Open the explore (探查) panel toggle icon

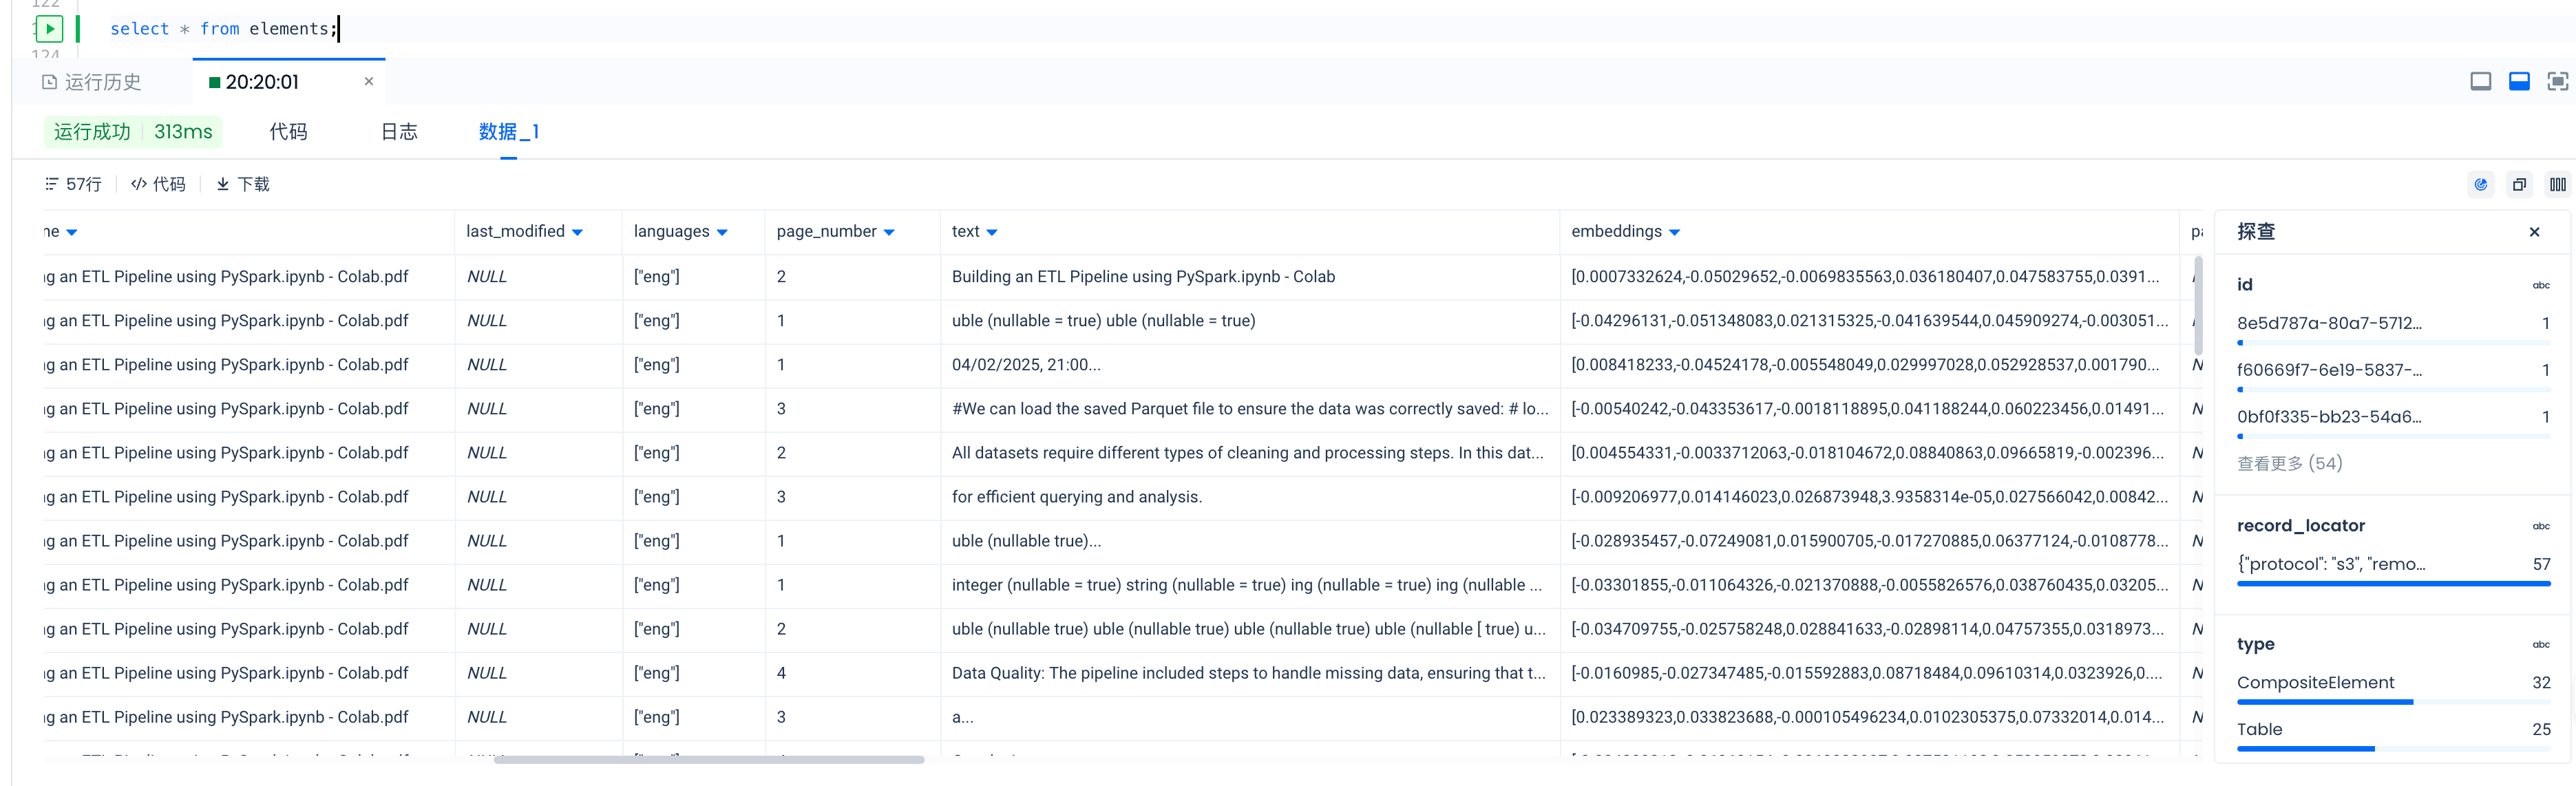2480,185
